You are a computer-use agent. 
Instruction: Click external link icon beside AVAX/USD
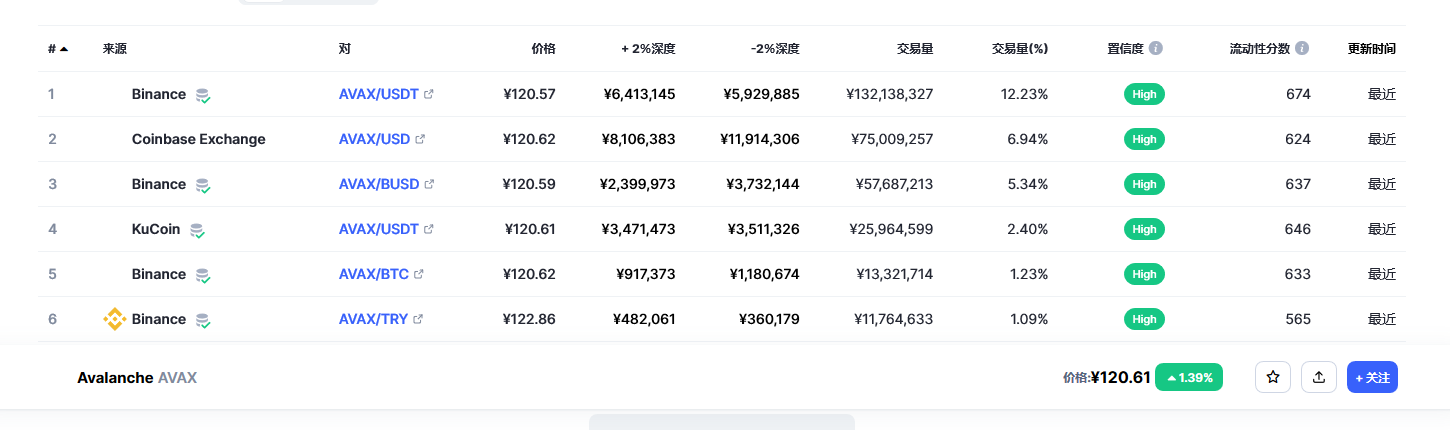tap(420, 139)
